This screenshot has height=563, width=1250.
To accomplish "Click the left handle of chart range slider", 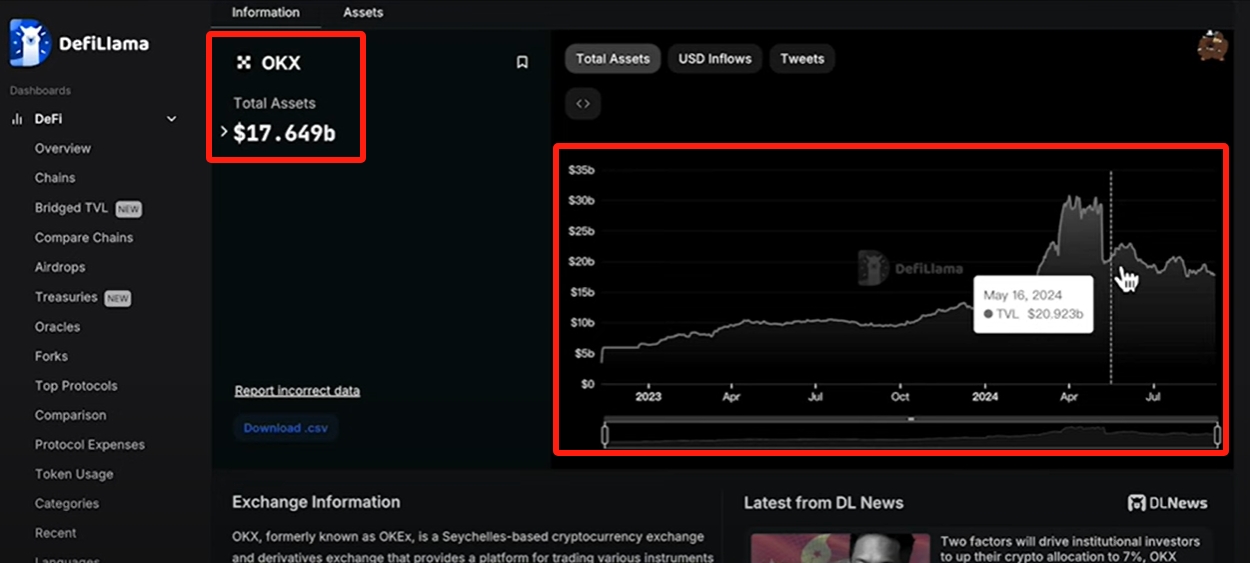I will 605,435.
